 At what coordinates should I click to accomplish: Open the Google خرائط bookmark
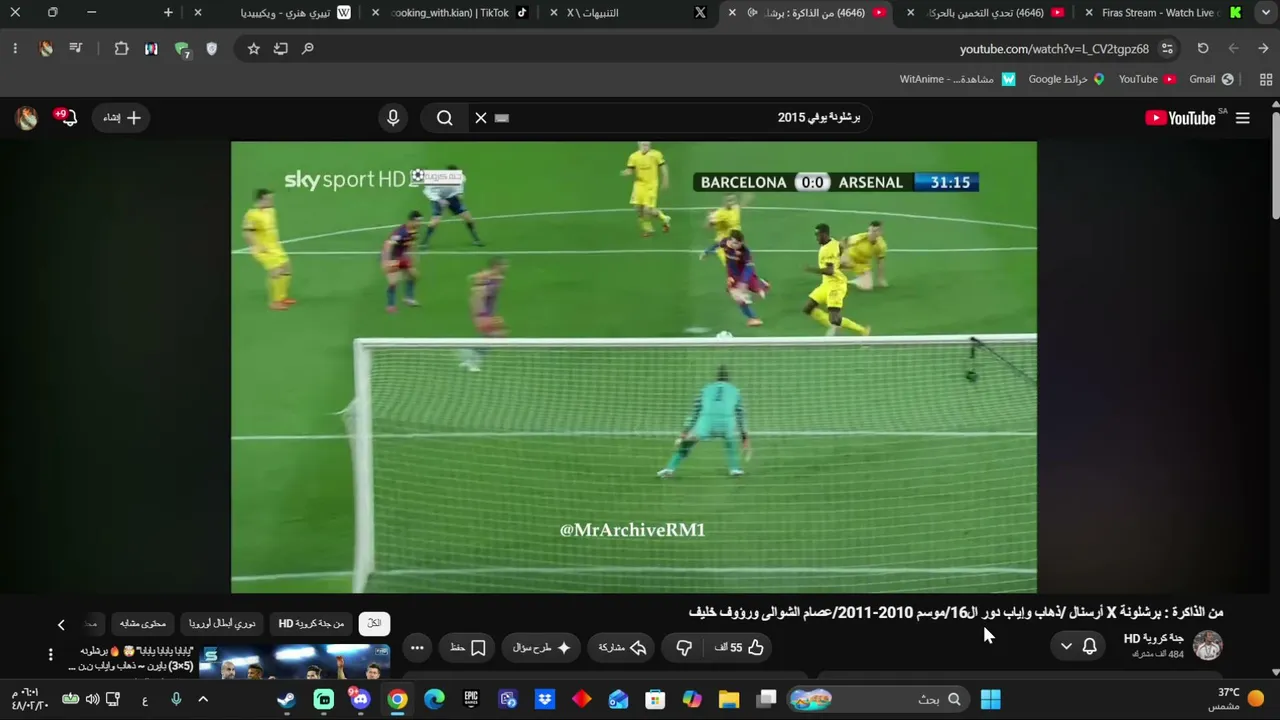click(x=1067, y=79)
